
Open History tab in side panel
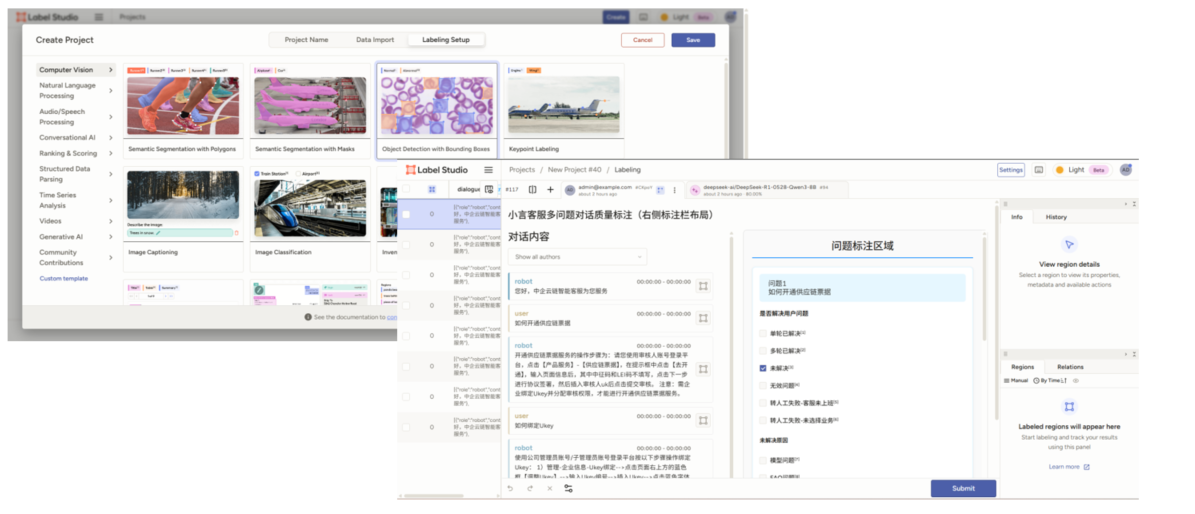1056,217
